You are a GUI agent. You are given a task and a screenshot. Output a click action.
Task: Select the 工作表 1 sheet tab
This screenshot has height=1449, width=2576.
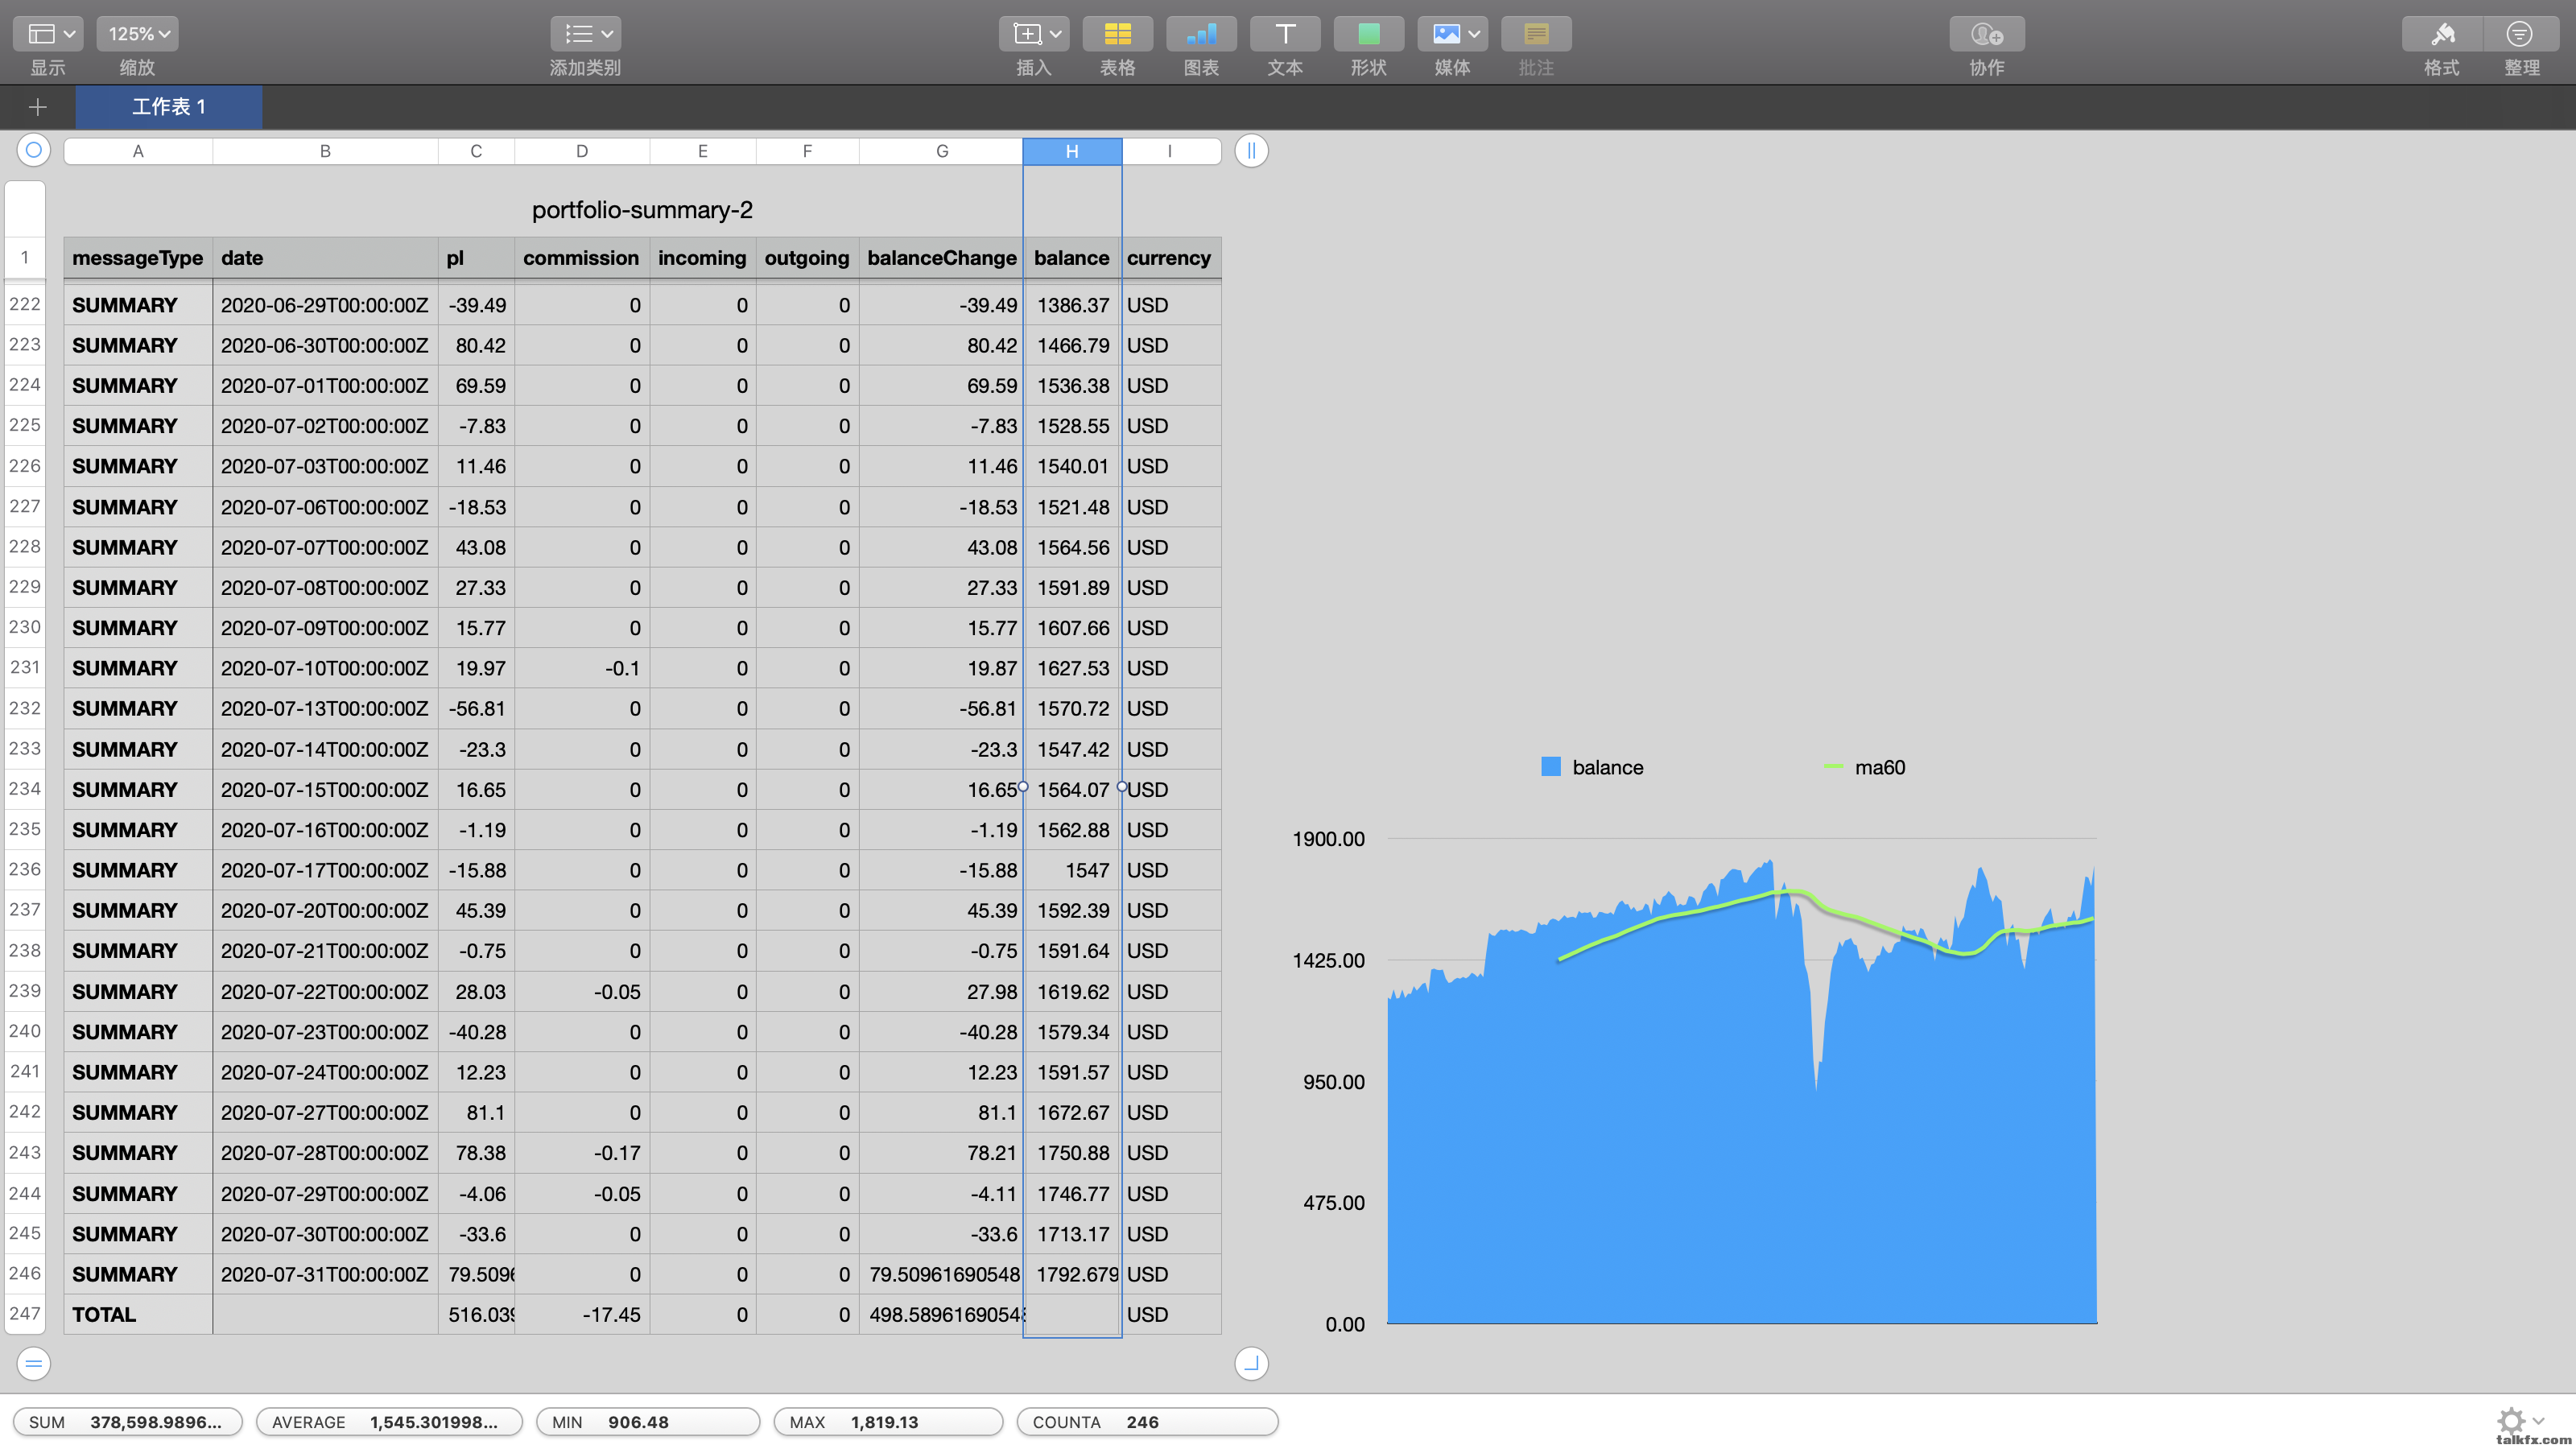pos(169,107)
